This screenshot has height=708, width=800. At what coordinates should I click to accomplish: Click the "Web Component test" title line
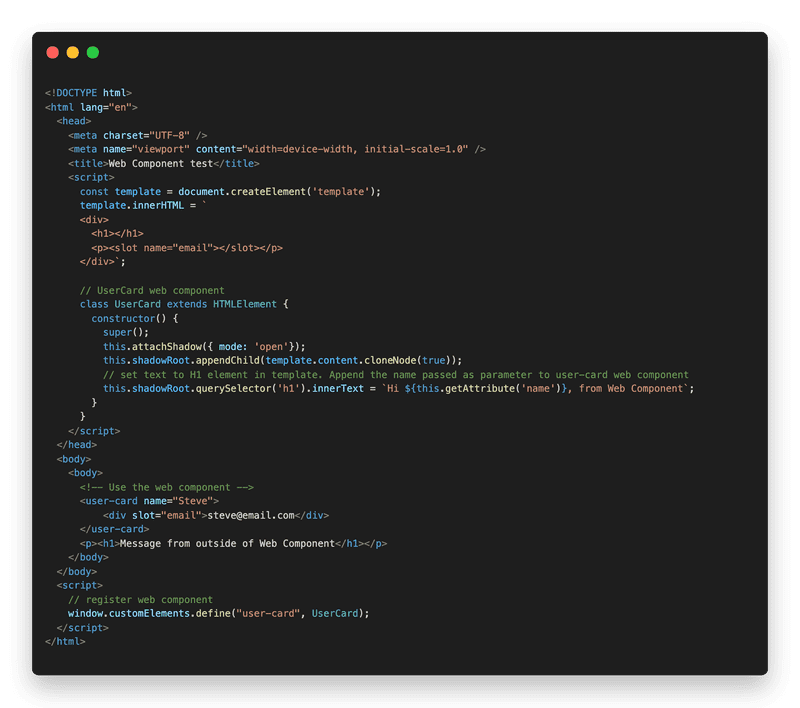pyautogui.click(x=164, y=163)
